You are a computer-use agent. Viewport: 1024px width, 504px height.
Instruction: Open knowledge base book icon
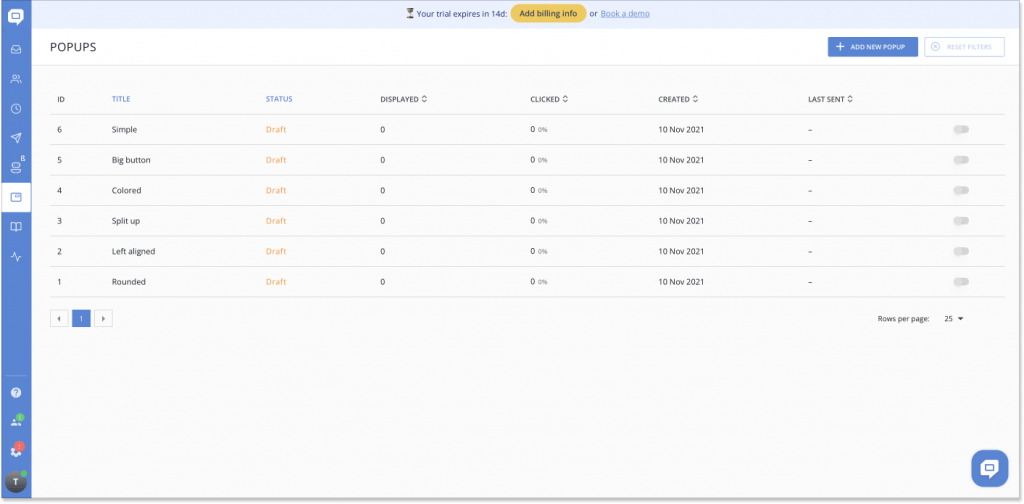(16, 227)
